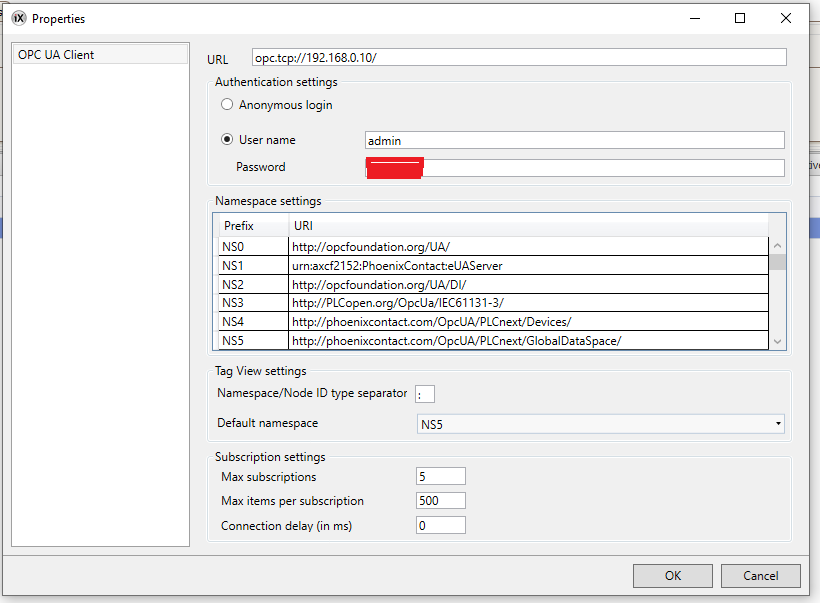The image size is (820, 603).
Task: Click the OK button
Action: (673, 575)
